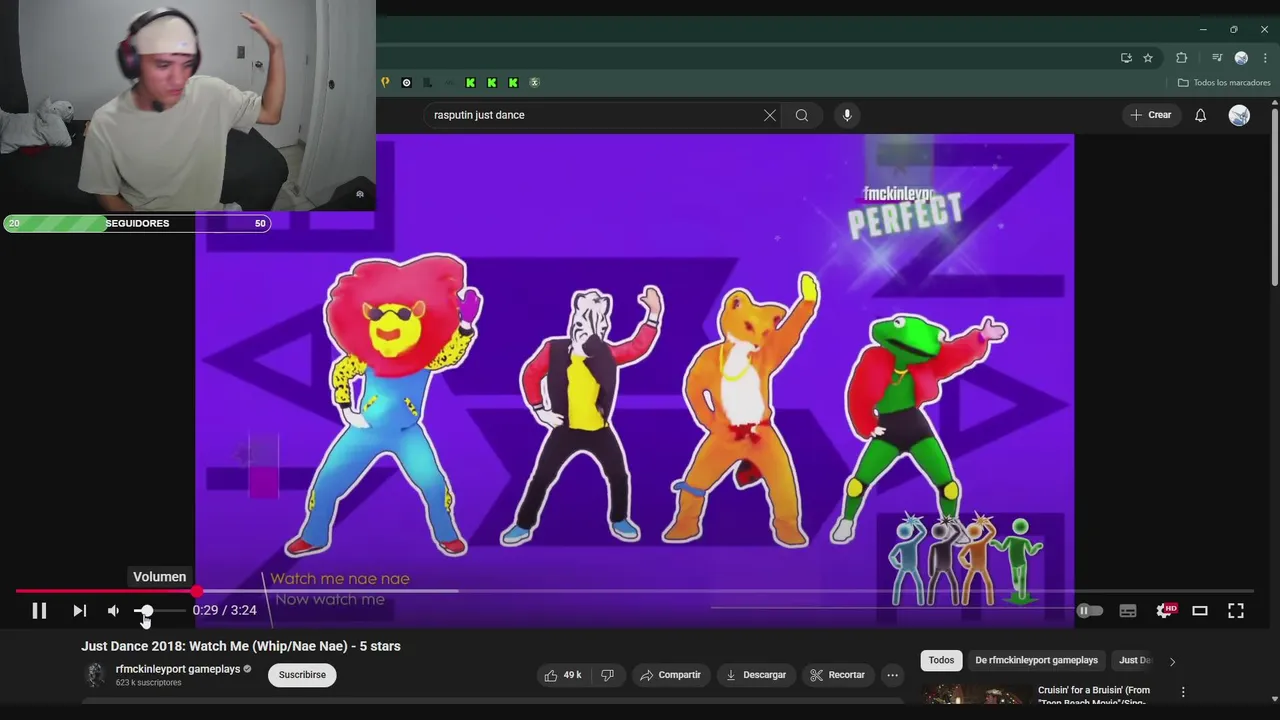Image resolution: width=1280 pixels, height=720 pixels.
Task: Click the Compartir button
Action: [x=671, y=675]
